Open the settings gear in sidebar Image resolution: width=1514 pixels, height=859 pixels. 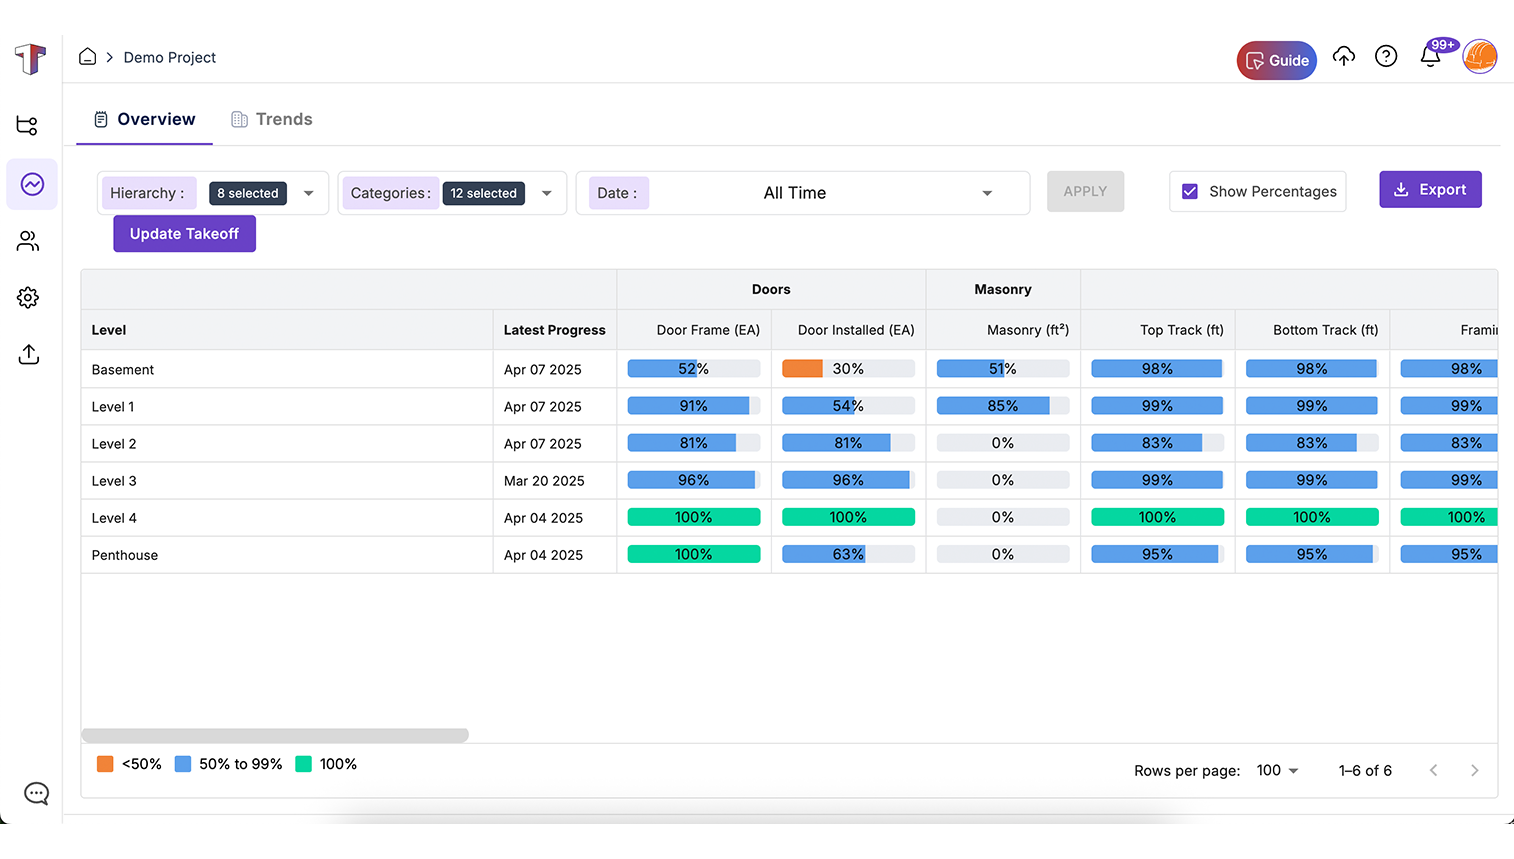tap(28, 297)
